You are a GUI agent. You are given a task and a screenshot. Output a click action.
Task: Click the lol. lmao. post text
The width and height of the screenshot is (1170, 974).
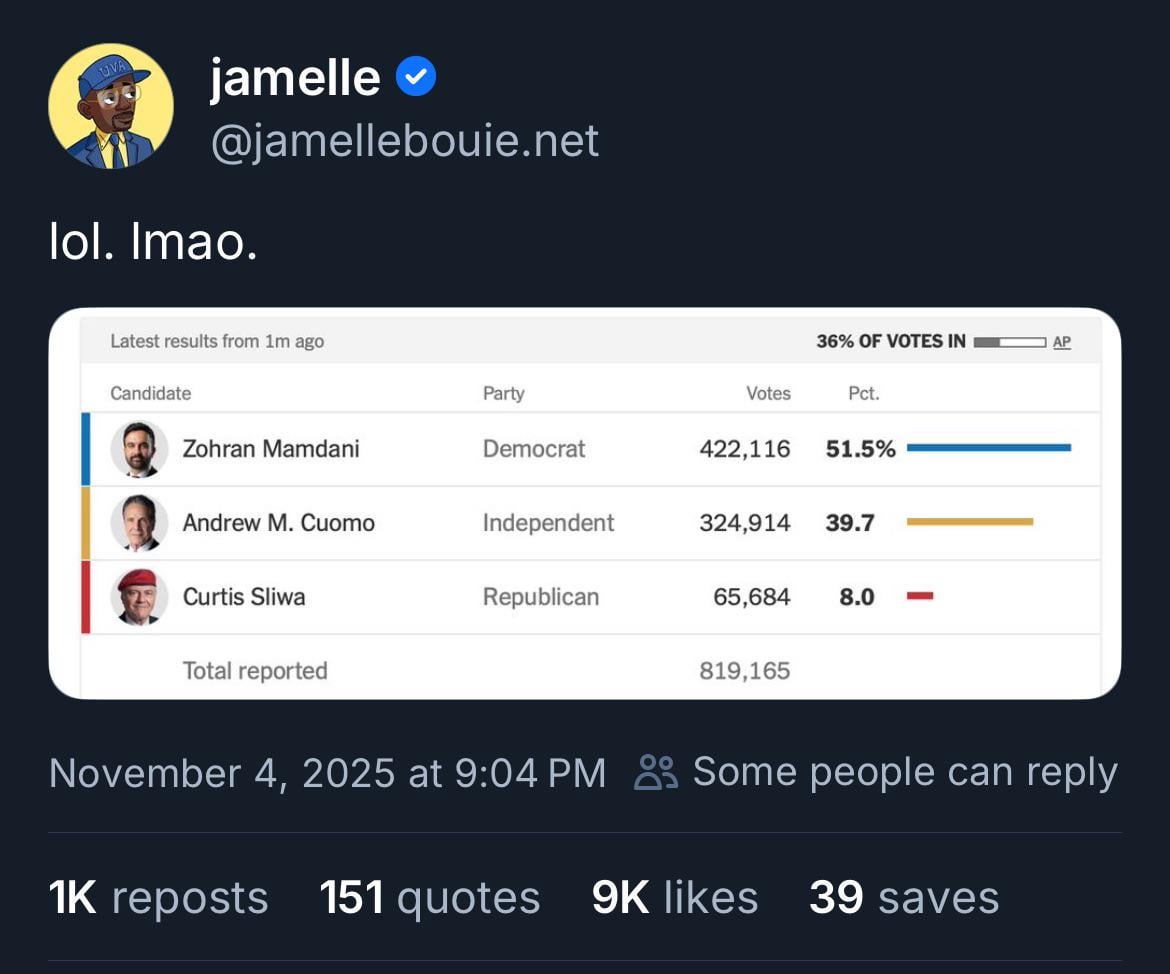(x=153, y=244)
